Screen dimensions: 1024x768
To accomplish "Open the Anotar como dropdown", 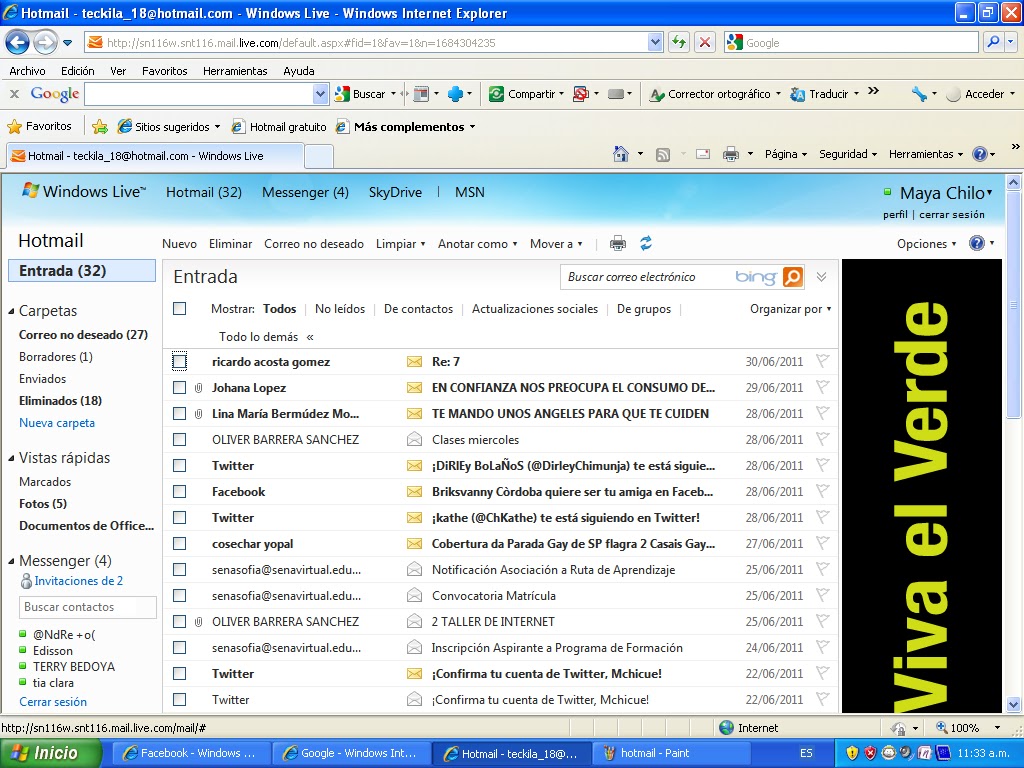I will click(x=477, y=244).
